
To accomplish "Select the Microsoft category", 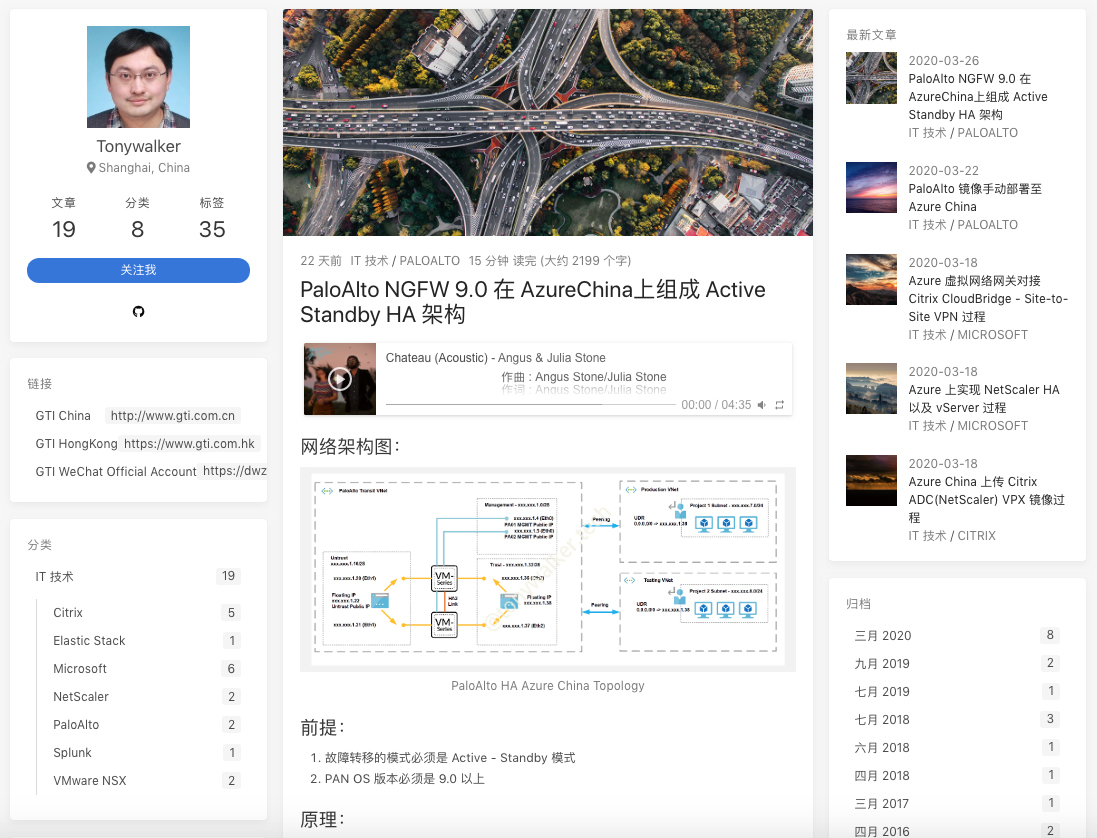I will [x=80, y=669].
